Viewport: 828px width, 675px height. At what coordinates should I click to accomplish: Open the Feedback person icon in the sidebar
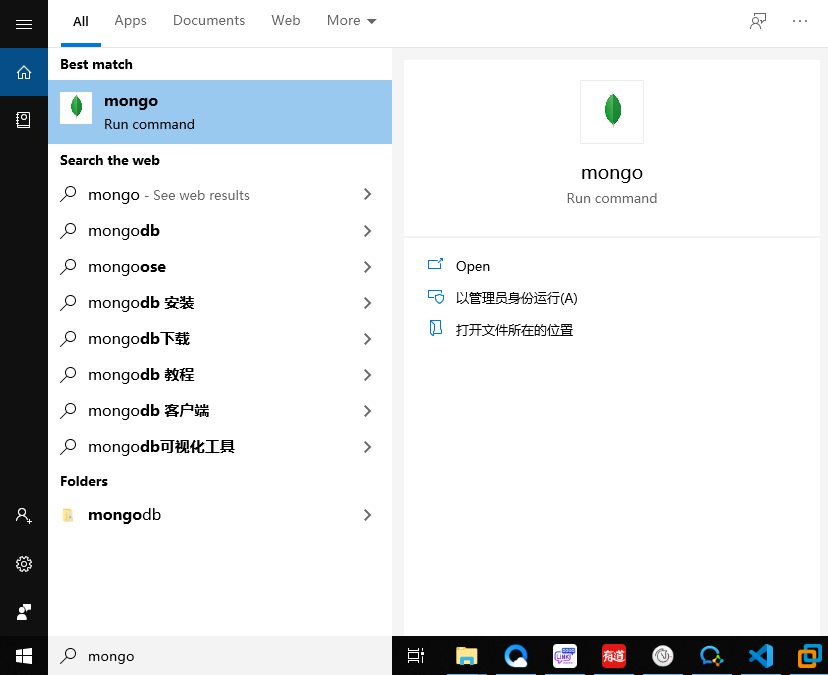24,612
